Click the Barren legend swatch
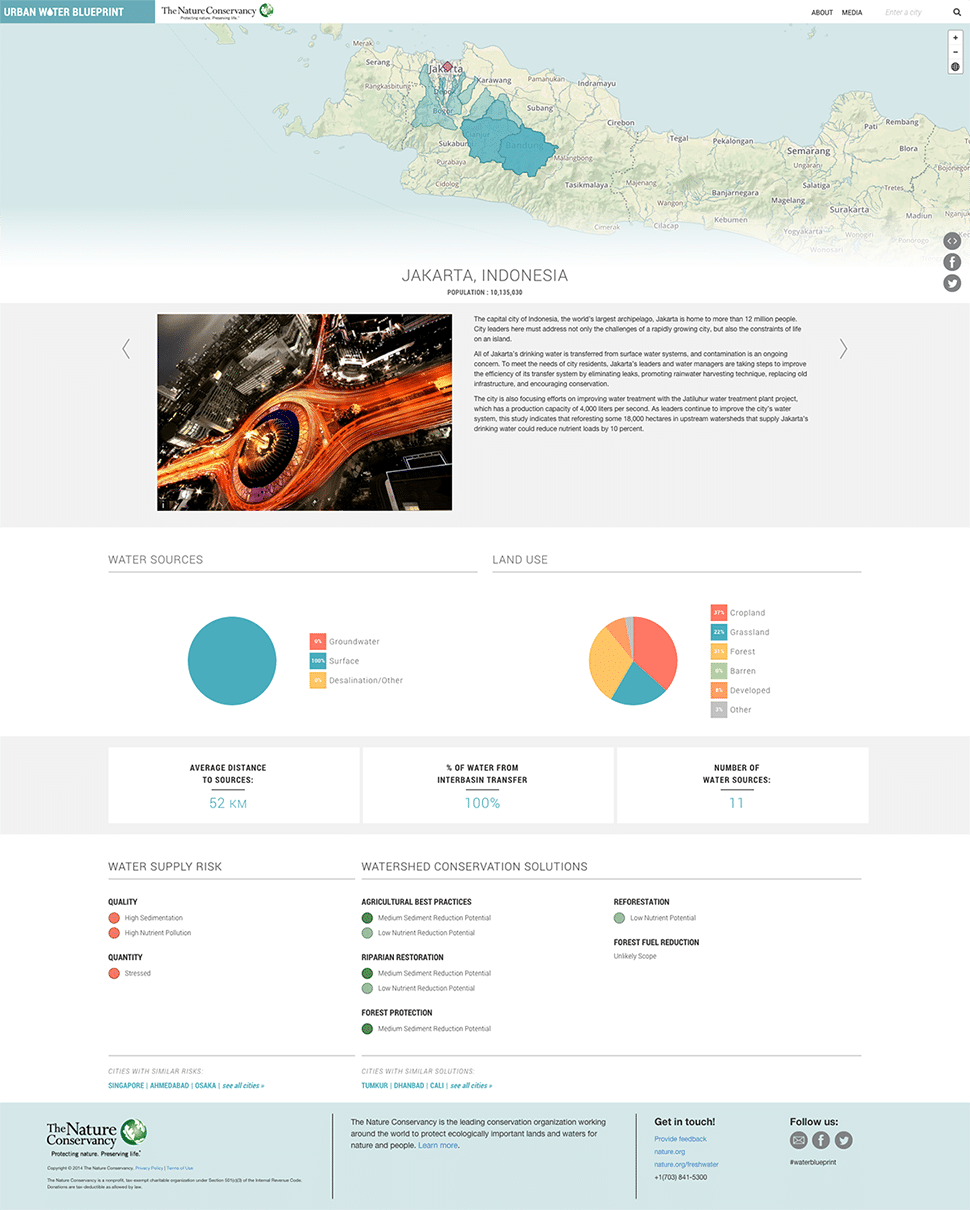 pyautogui.click(x=718, y=671)
